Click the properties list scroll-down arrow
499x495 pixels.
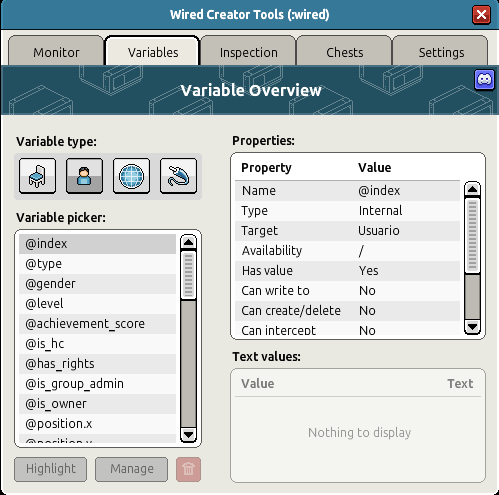[x=472, y=326]
